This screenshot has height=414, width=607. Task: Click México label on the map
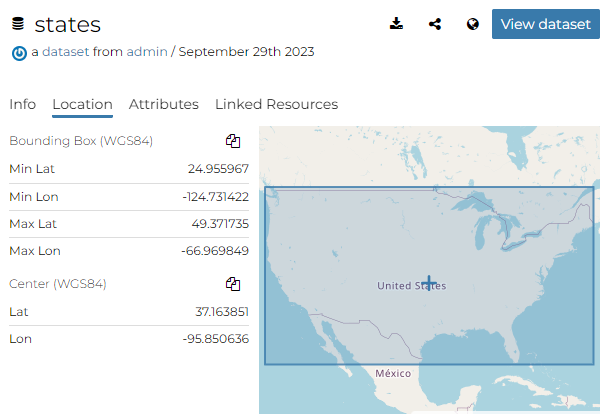click(x=393, y=372)
